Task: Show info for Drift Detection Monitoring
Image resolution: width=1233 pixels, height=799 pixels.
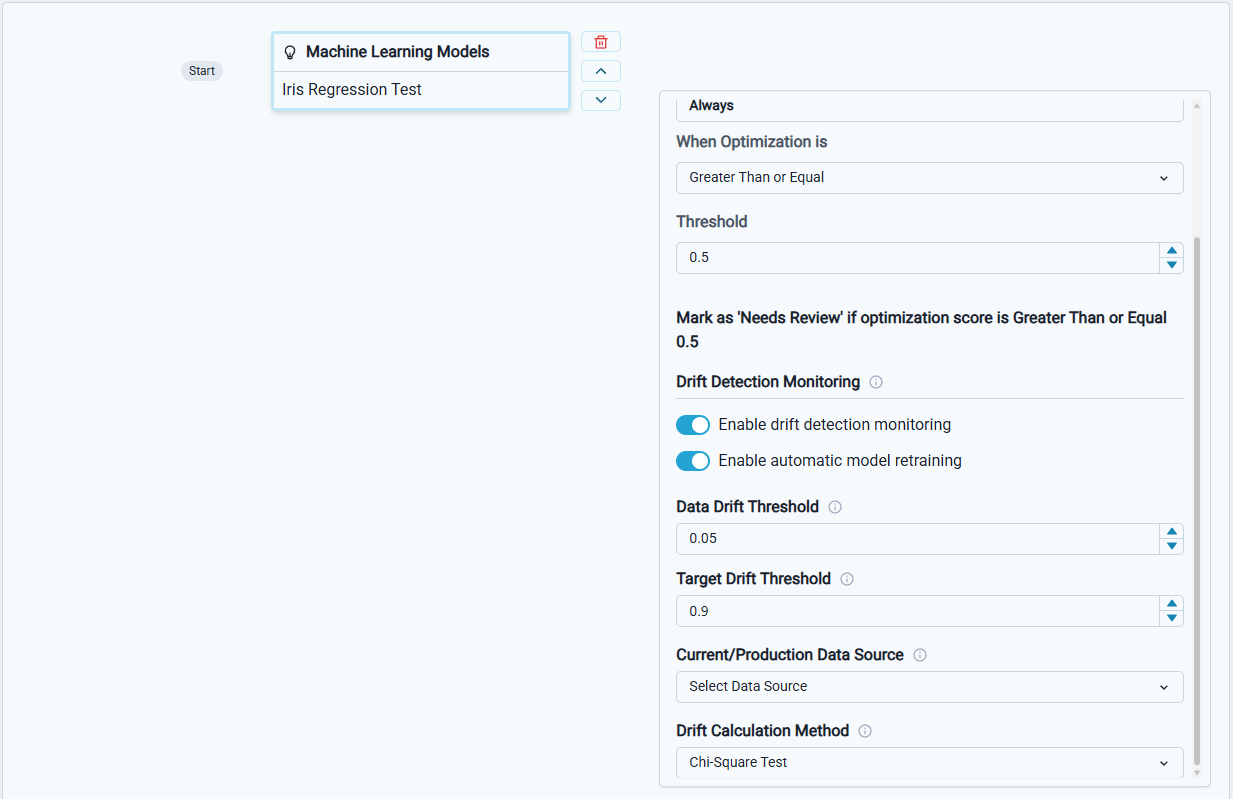Action: (876, 382)
